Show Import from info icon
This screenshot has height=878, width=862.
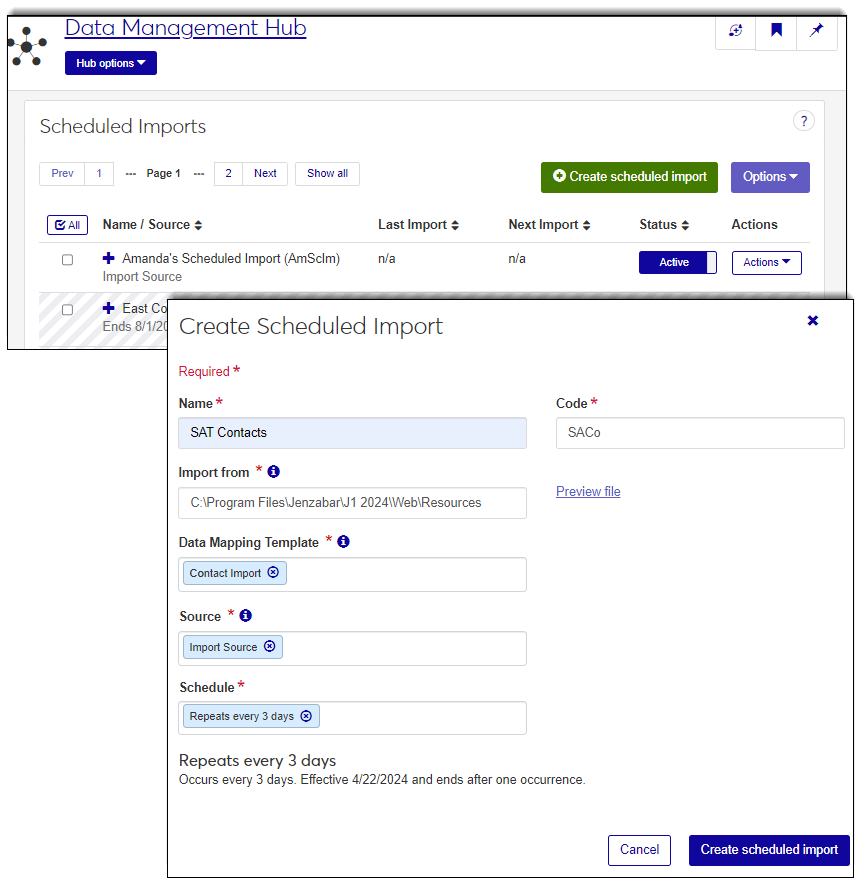273,472
